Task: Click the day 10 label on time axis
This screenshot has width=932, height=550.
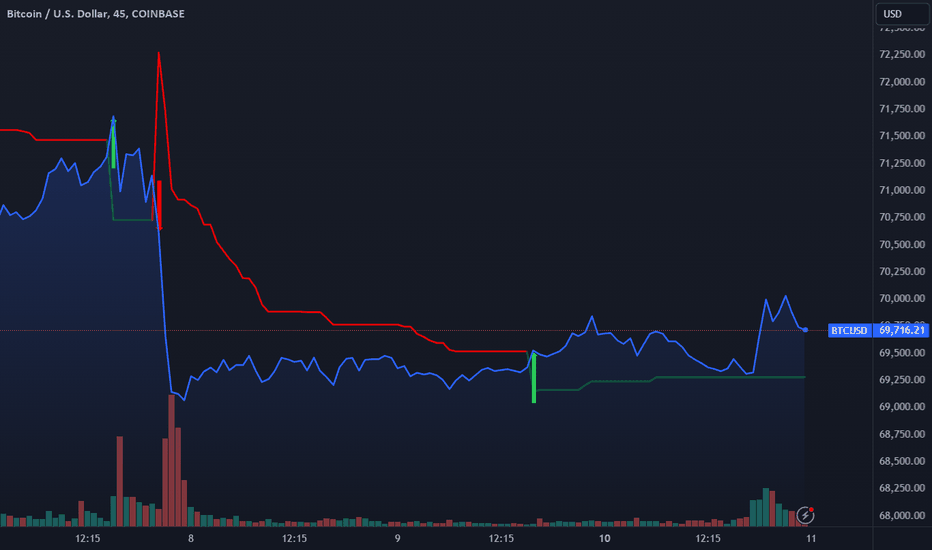Action: (x=604, y=539)
